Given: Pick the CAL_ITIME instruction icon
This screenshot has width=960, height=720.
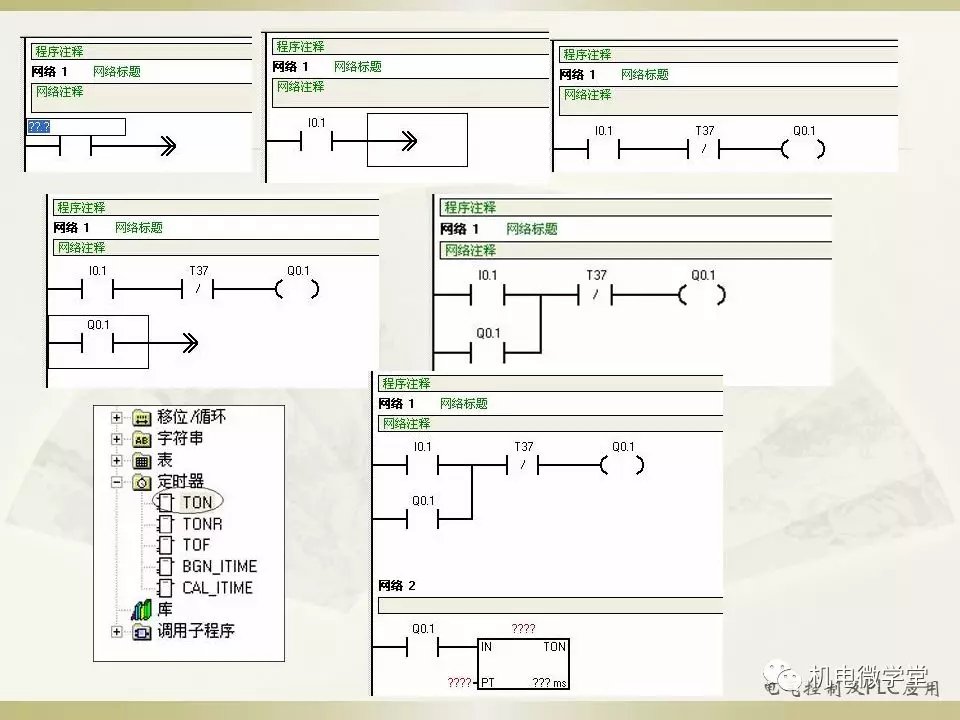Looking at the screenshot, I should [166, 588].
